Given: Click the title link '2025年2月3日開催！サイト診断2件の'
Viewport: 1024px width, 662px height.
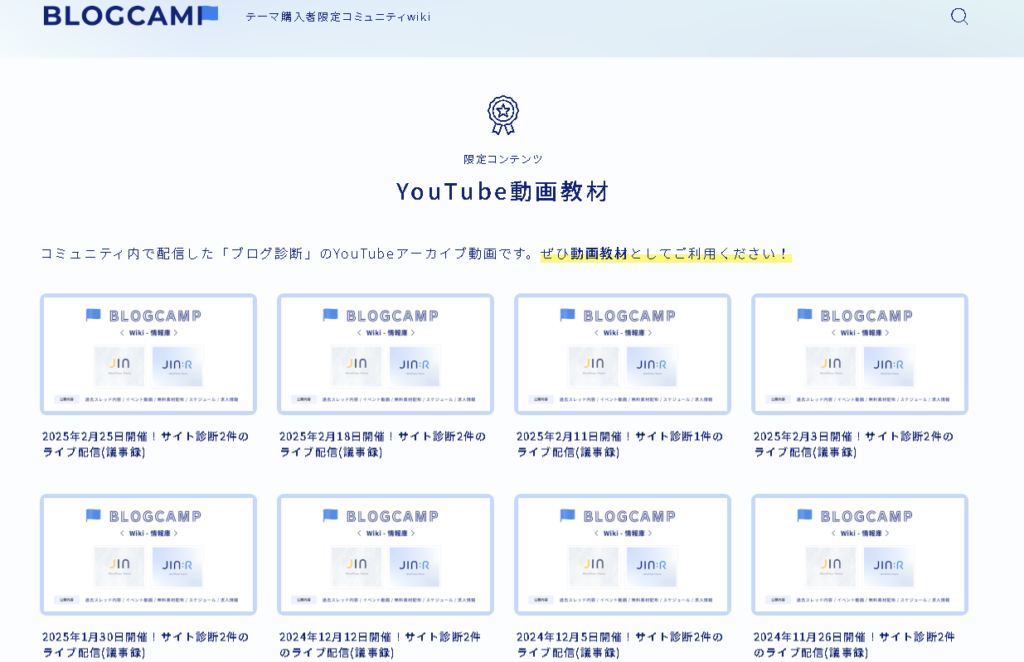Looking at the screenshot, I should coord(854,437).
